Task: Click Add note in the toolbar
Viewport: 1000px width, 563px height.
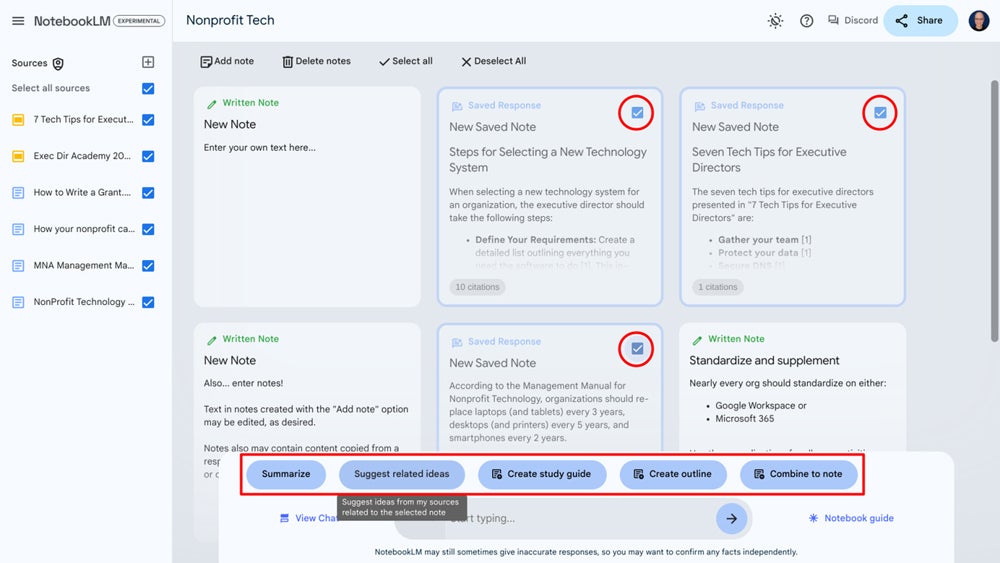Action: tap(227, 62)
